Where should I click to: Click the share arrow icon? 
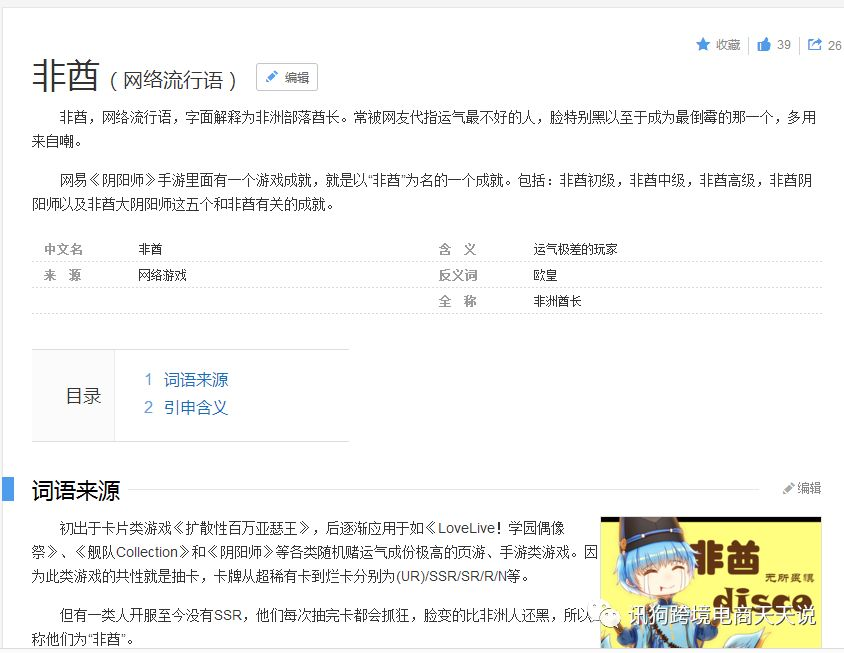point(814,44)
